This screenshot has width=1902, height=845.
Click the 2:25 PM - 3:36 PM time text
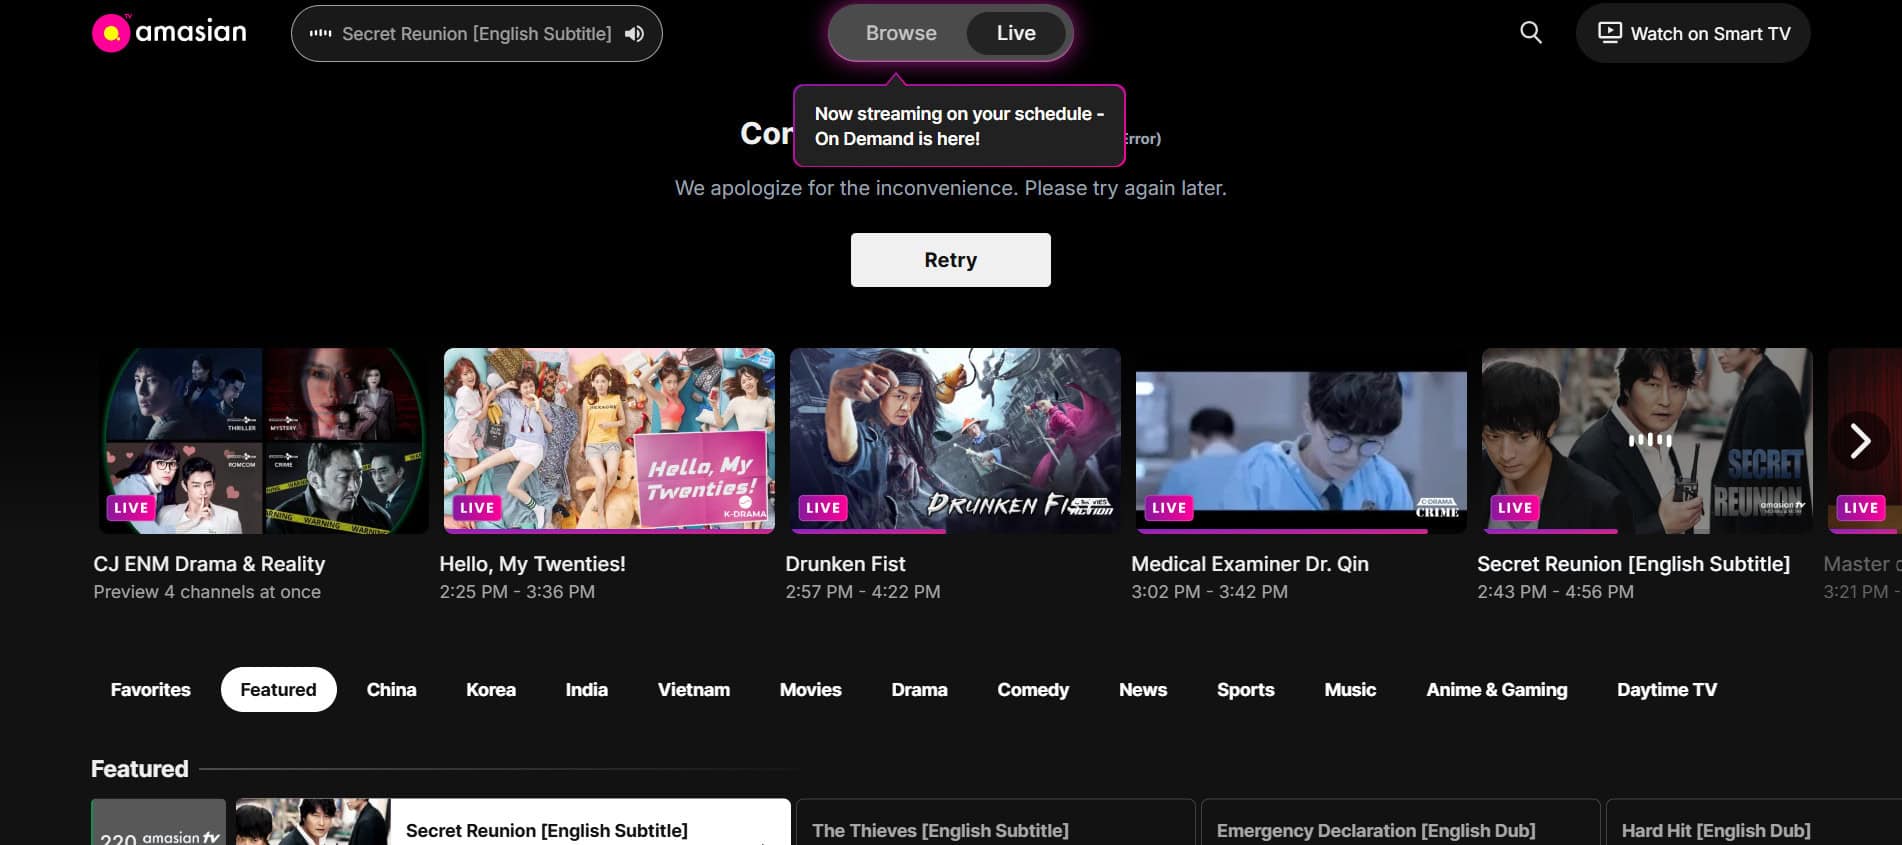point(517,592)
